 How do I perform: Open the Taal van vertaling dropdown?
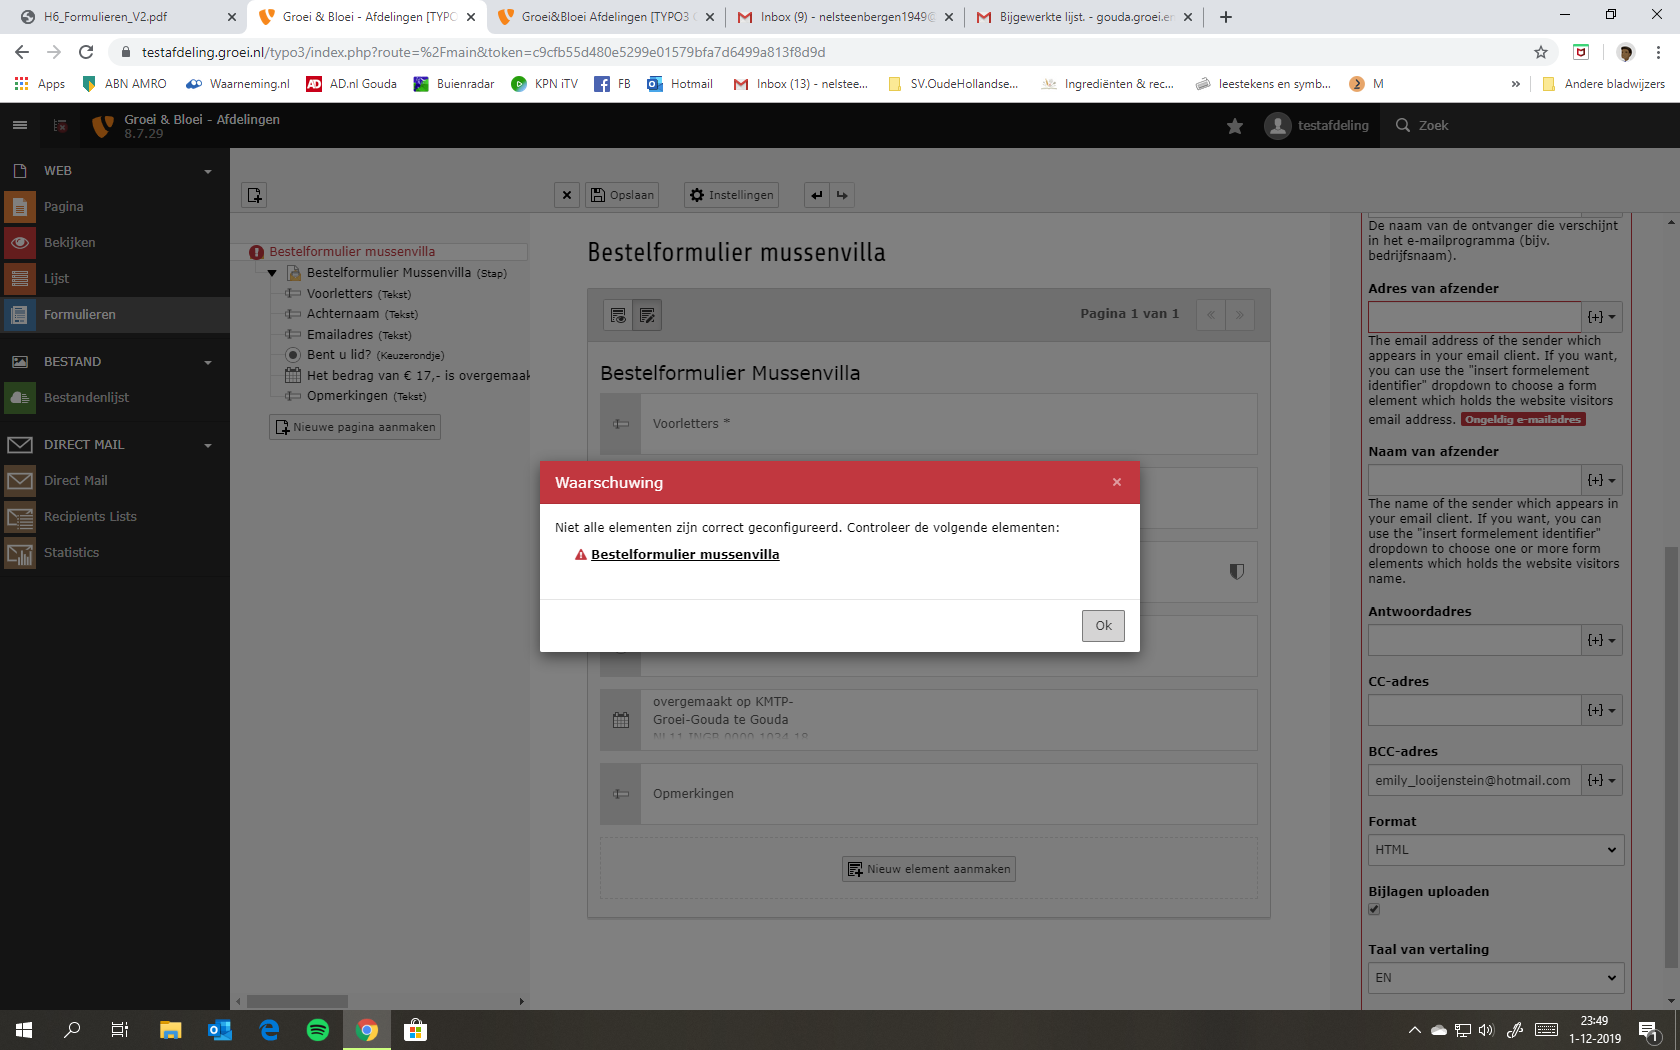1495,978
